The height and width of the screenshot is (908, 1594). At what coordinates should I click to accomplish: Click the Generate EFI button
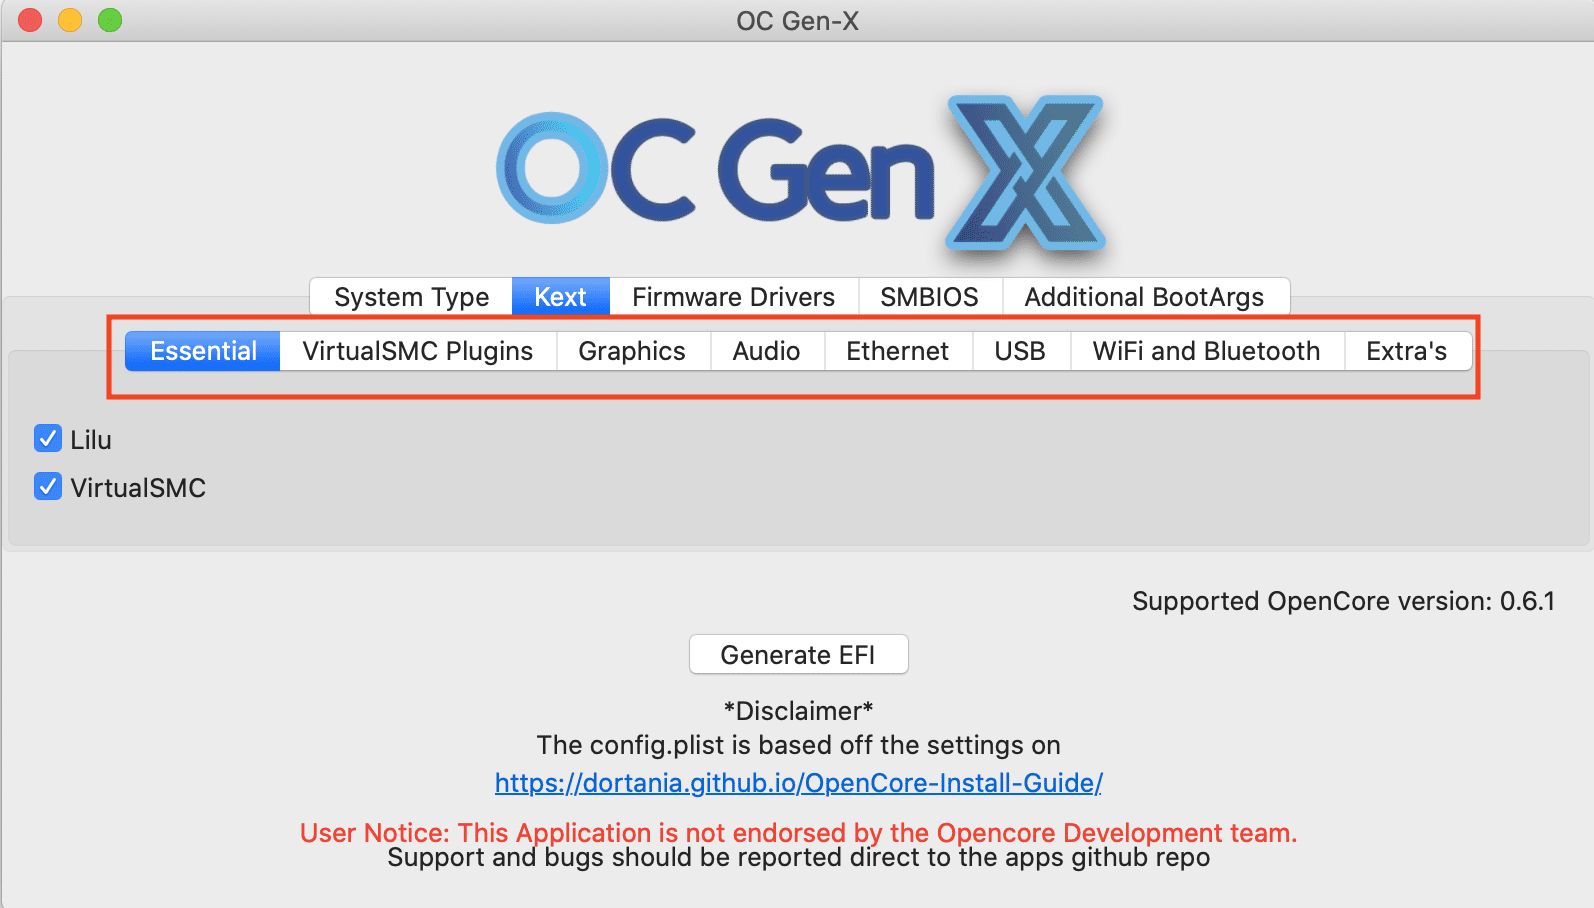(x=798, y=655)
